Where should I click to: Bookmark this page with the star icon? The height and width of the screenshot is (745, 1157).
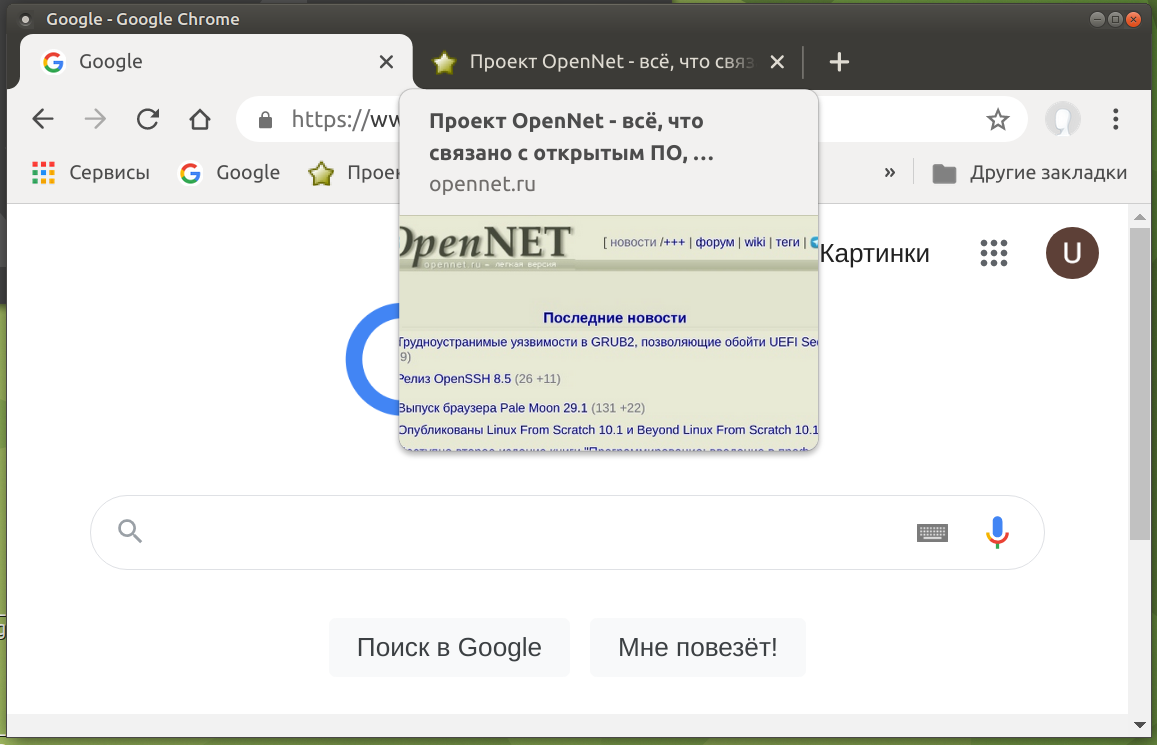coord(997,120)
